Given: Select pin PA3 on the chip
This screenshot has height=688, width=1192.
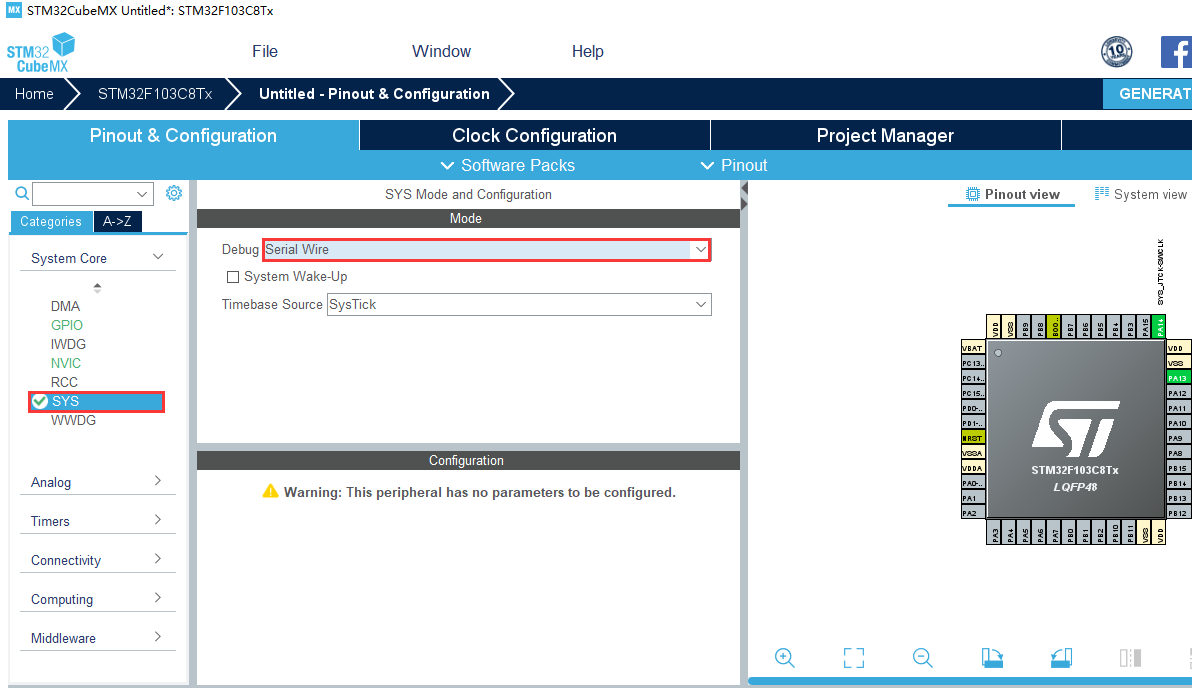Looking at the screenshot, I should (x=995, y=533).
